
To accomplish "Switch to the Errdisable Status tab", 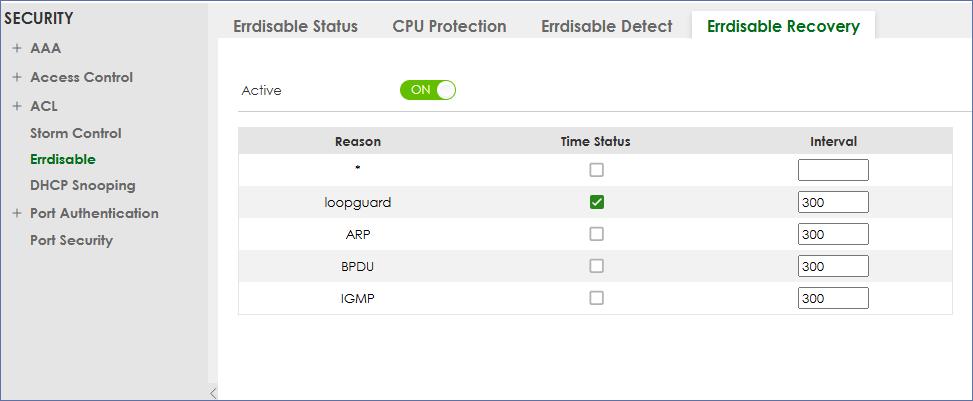I will (x=295, y=27).
